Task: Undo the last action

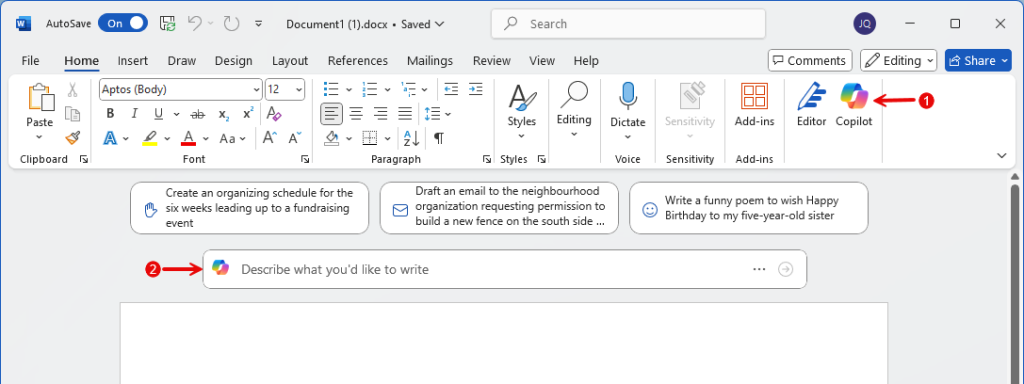Action: pos(195,24)
